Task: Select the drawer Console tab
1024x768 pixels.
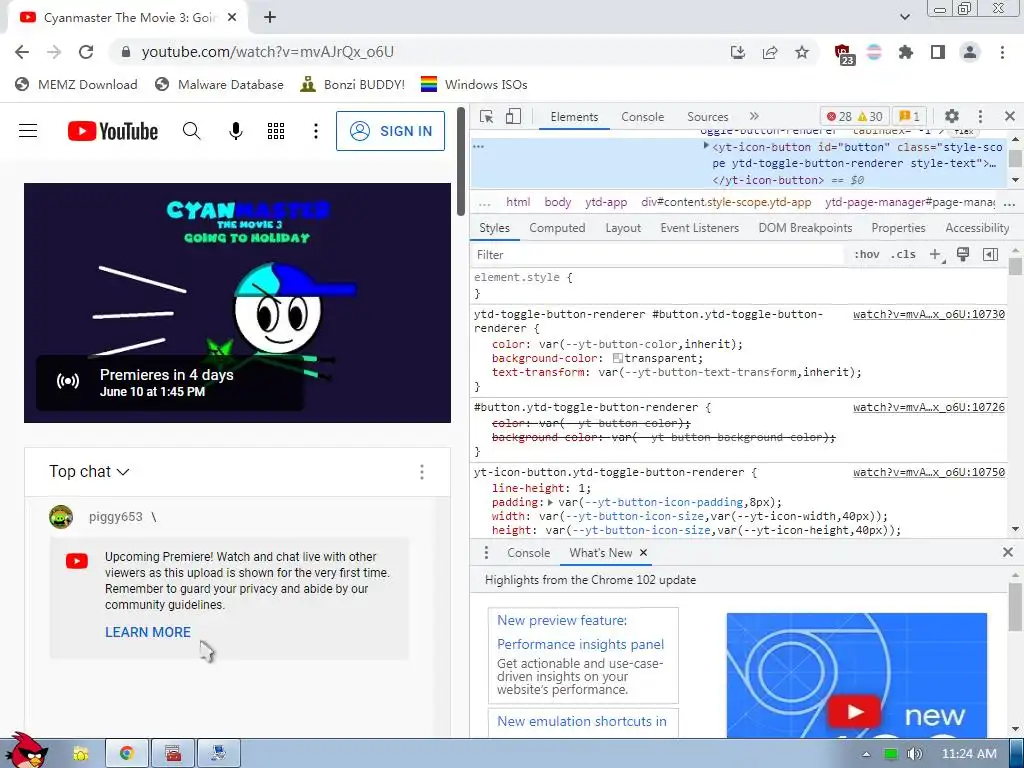Action: (x=528, y=553)
